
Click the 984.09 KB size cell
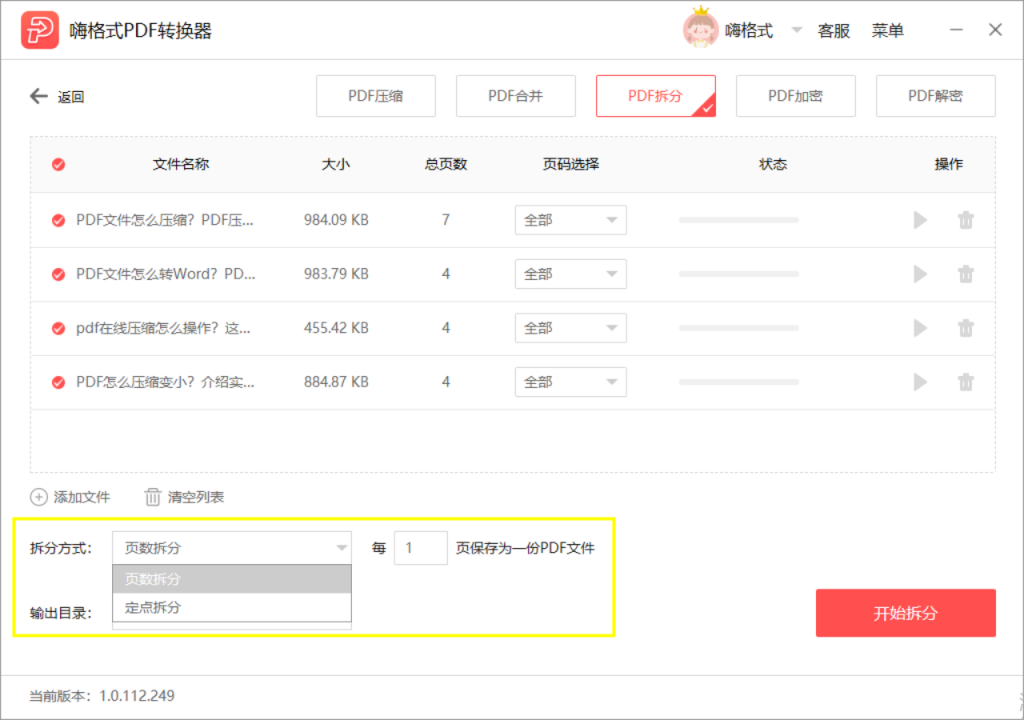click(336, 220)
